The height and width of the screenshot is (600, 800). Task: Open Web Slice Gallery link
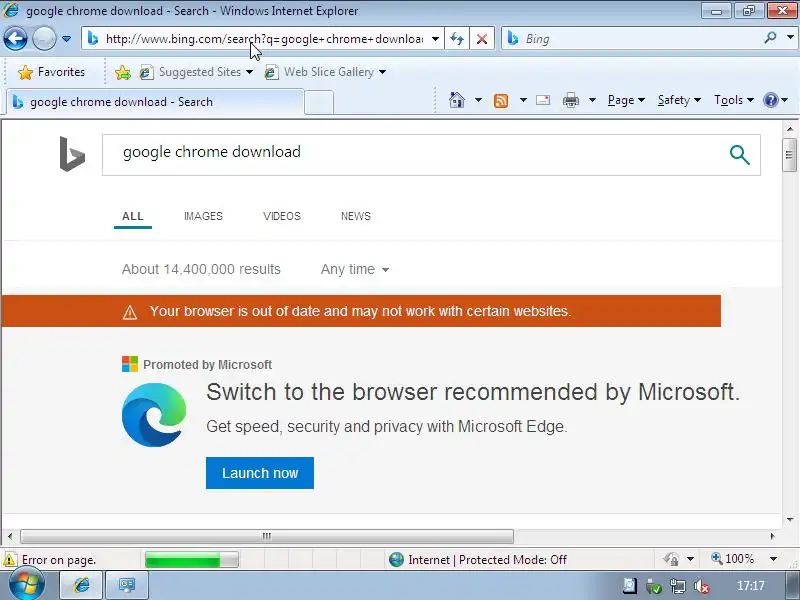325,72
